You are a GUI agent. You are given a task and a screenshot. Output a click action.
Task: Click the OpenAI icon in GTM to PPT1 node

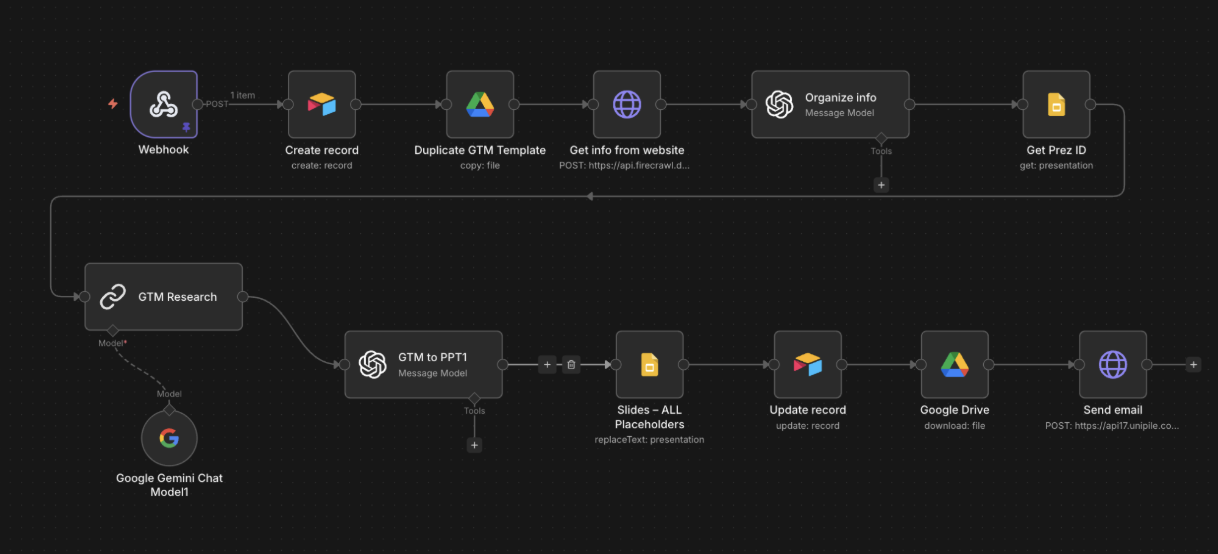pyautogui.click(x=373, y=365)
